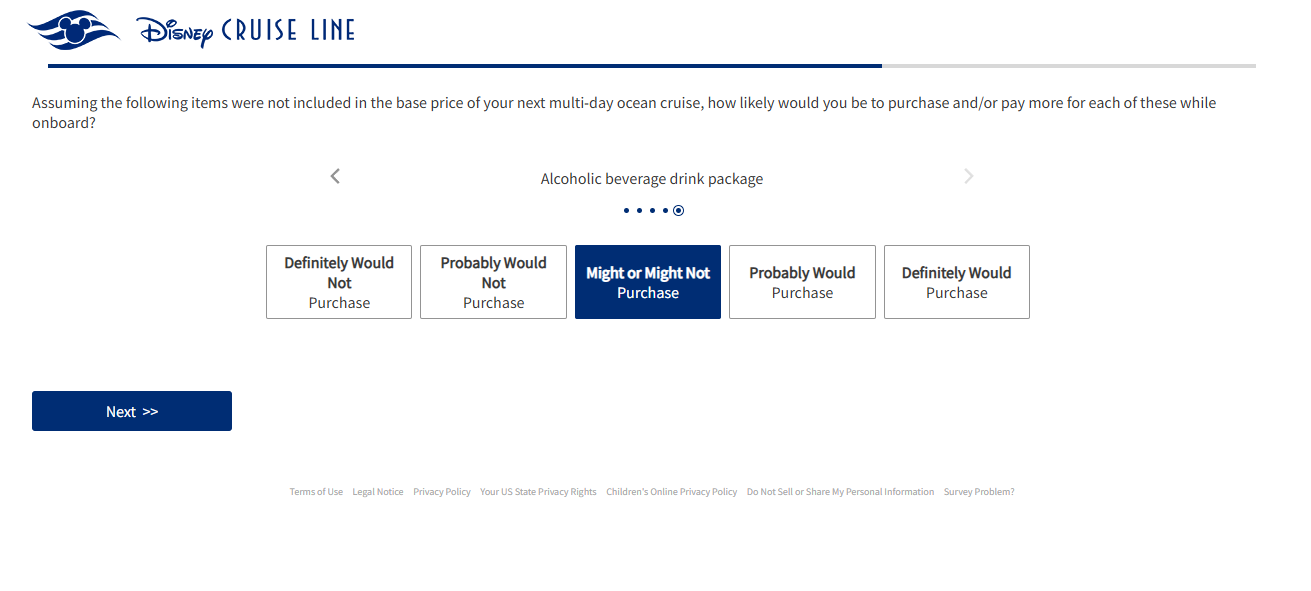The width and height of the screenshot is (1311, 591).
Task: Select the fourth carousel pagination dot
Action: 665,210
